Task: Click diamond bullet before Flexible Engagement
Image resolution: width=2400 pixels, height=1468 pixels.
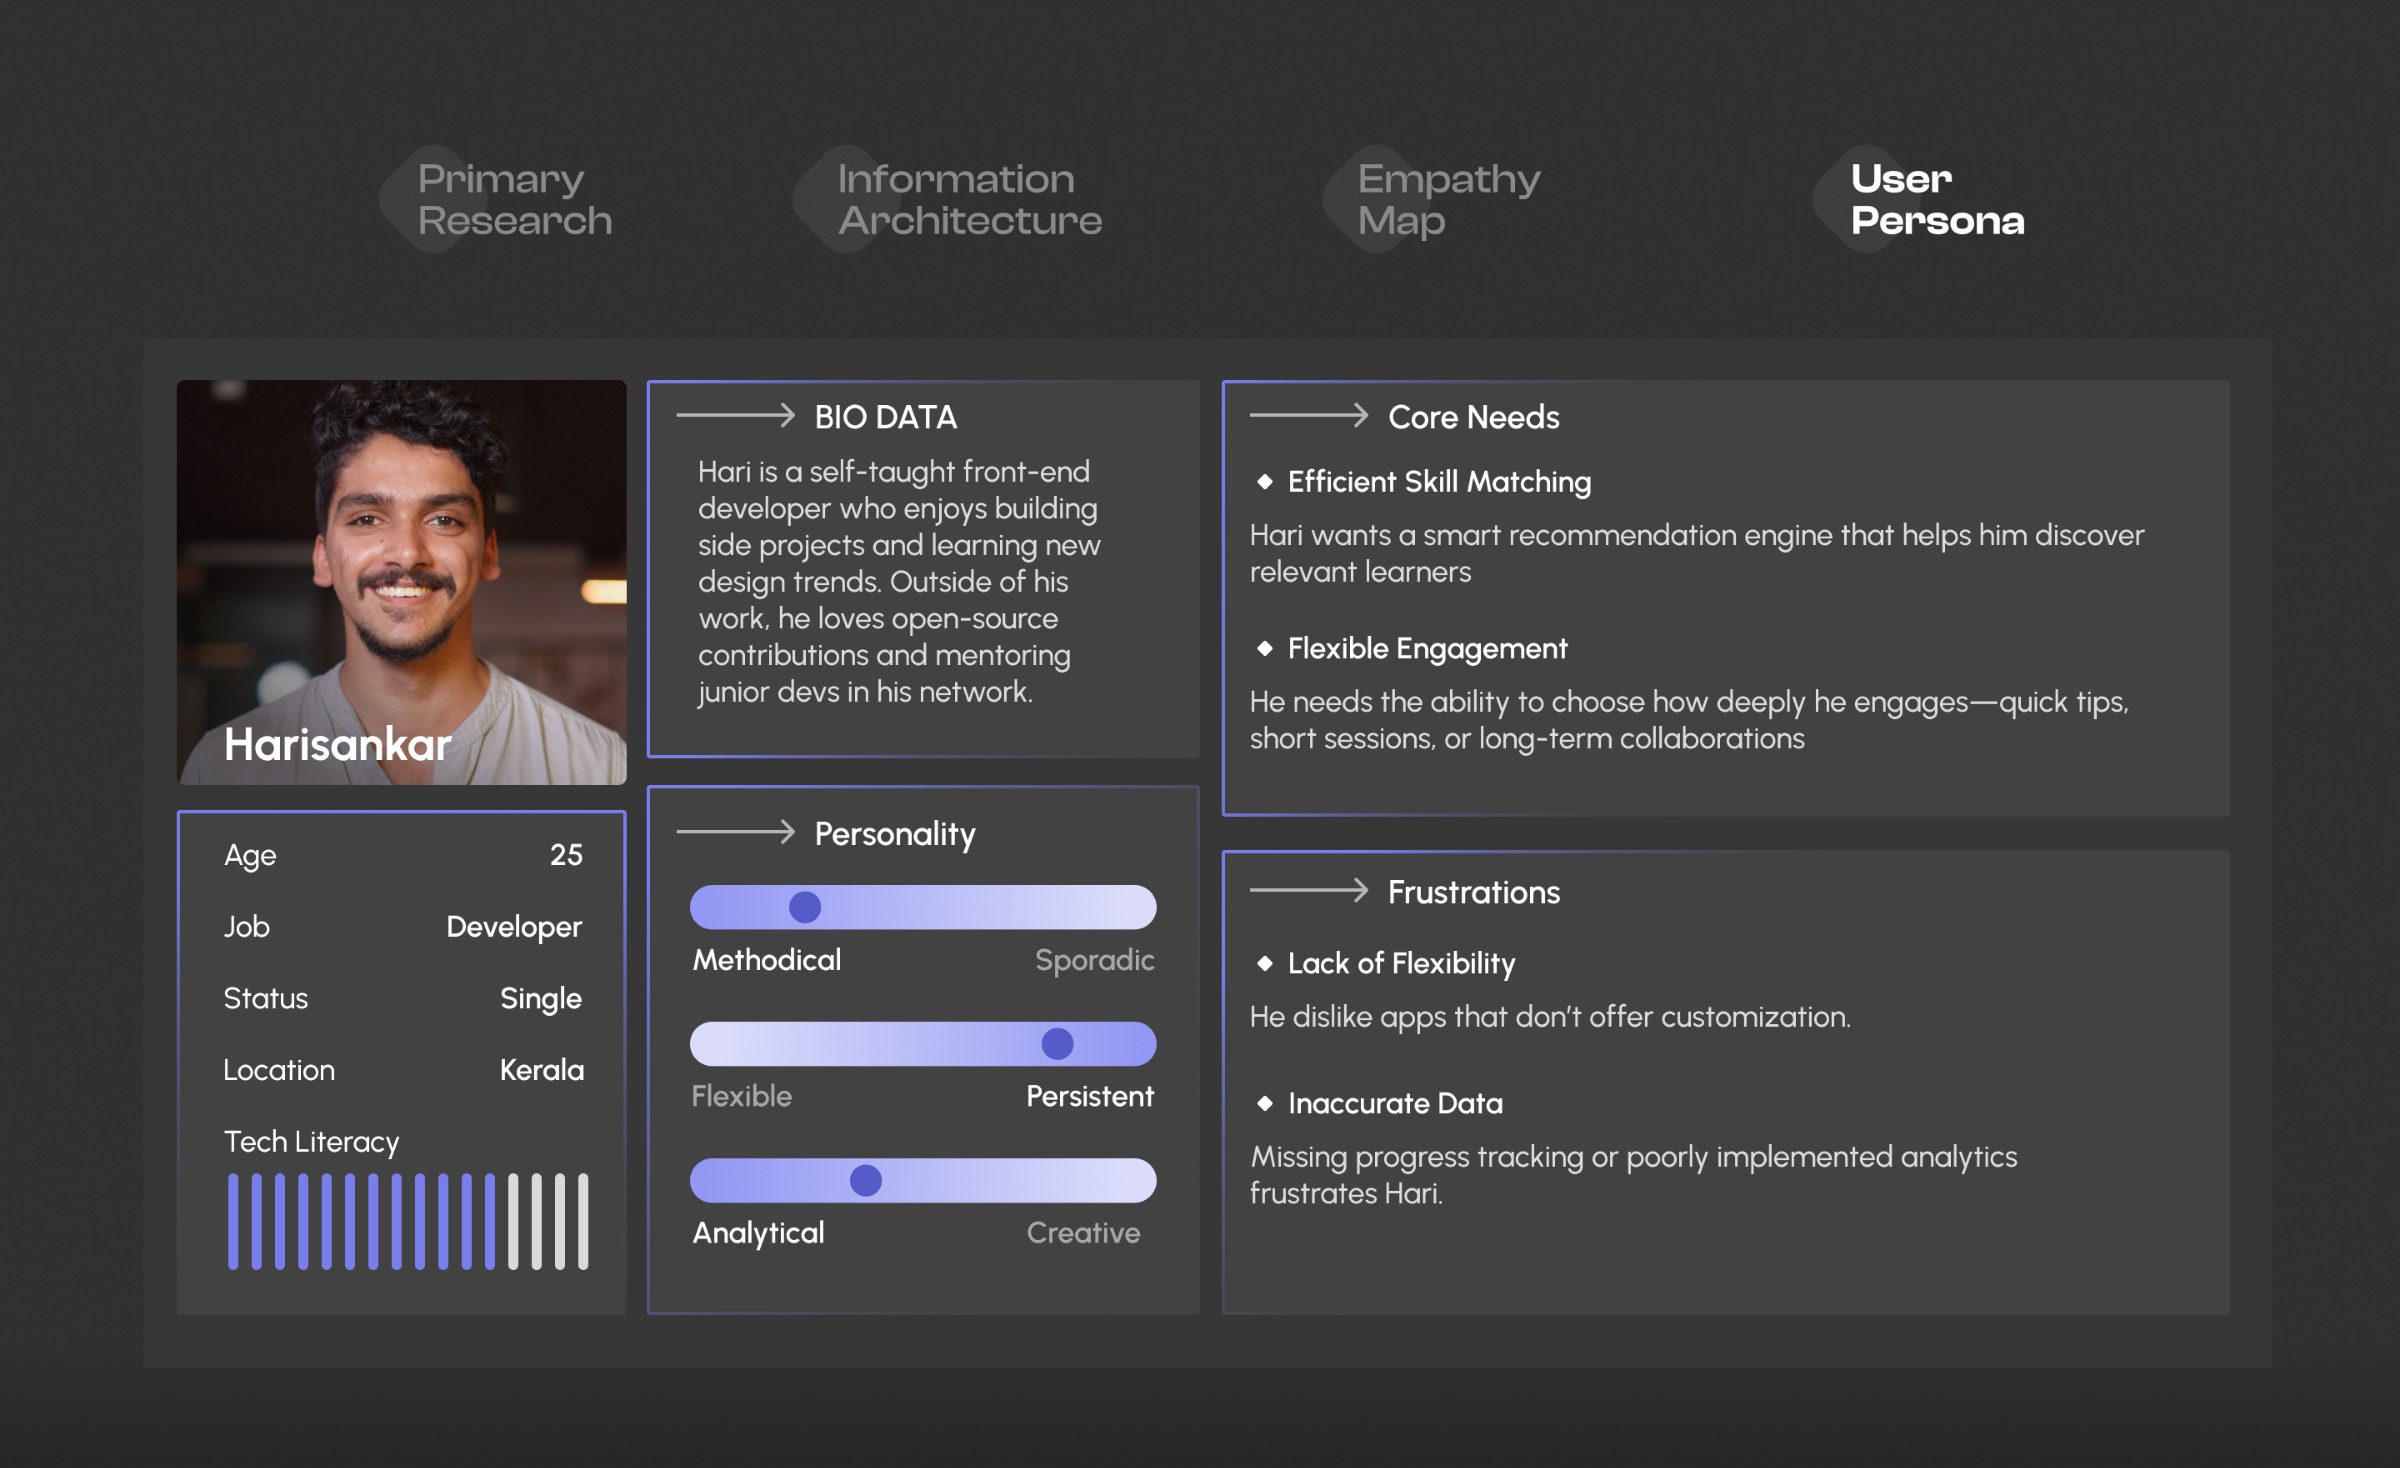Action: [1265, 649]
